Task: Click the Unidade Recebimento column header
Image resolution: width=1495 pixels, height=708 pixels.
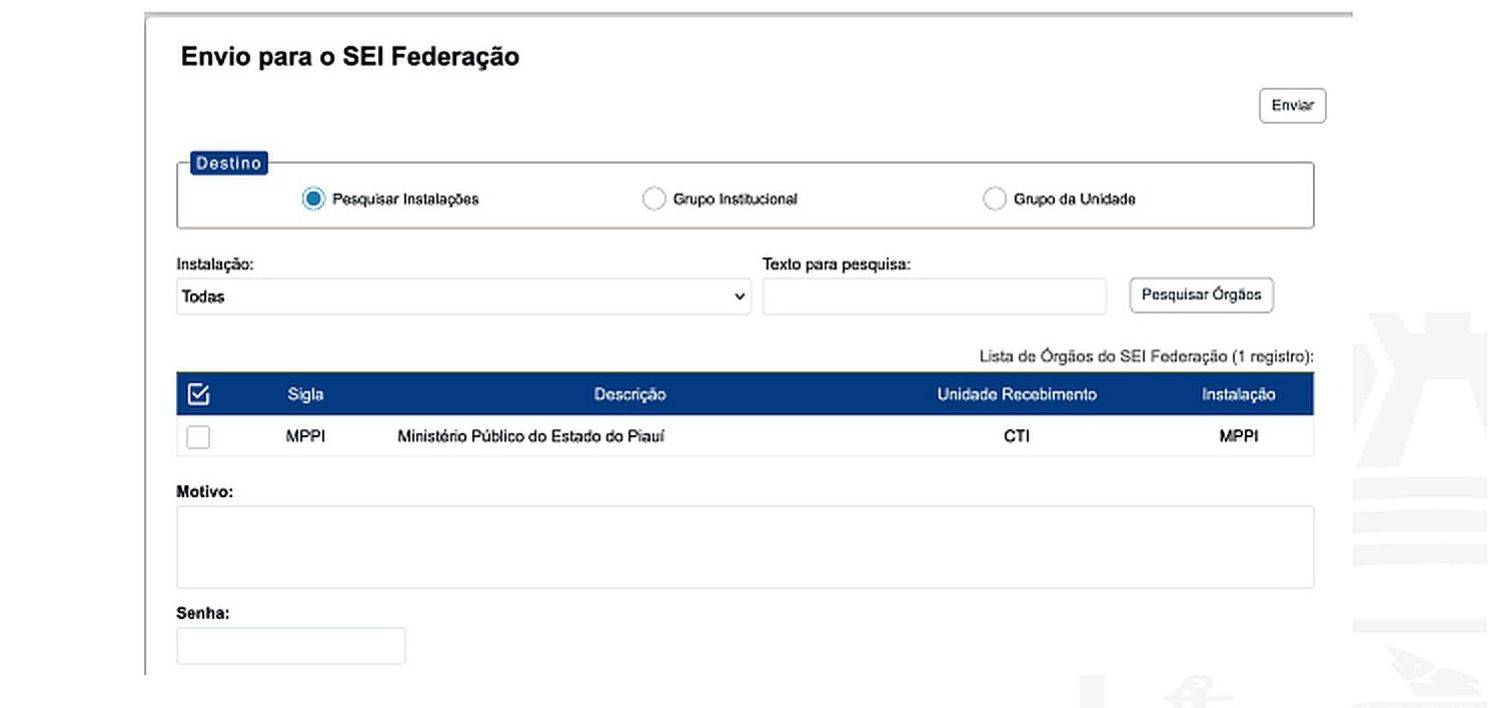Action: 1017,395
